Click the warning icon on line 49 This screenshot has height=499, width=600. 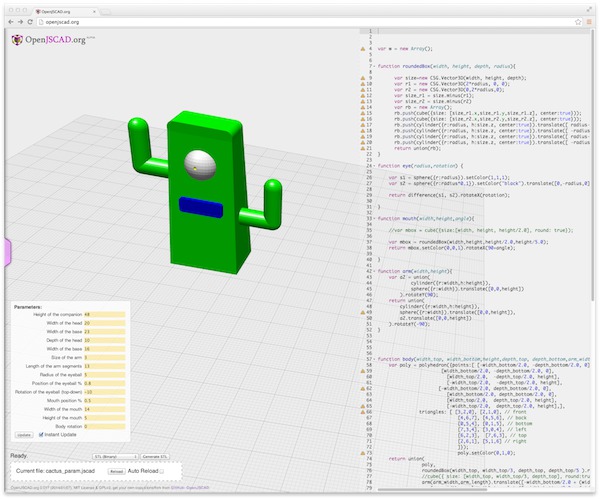[363, 312]
